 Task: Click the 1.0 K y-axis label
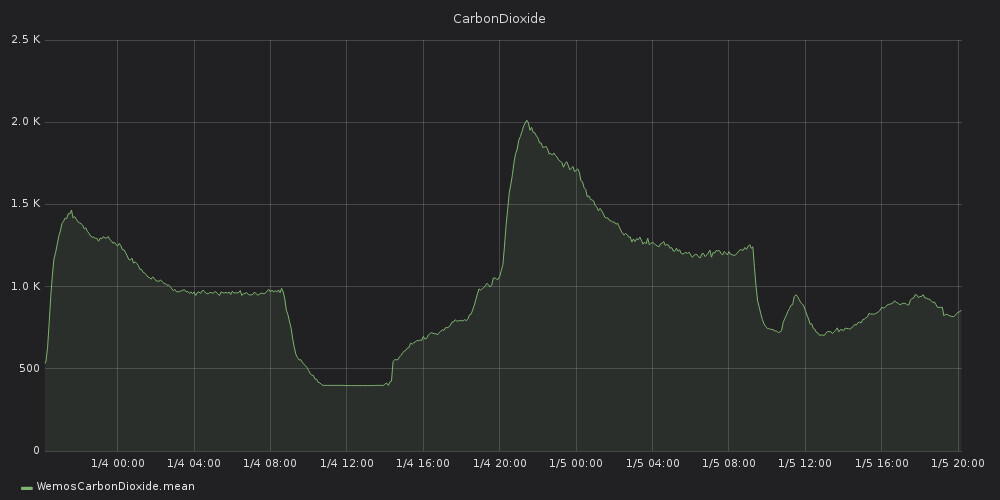click(25, 286)
